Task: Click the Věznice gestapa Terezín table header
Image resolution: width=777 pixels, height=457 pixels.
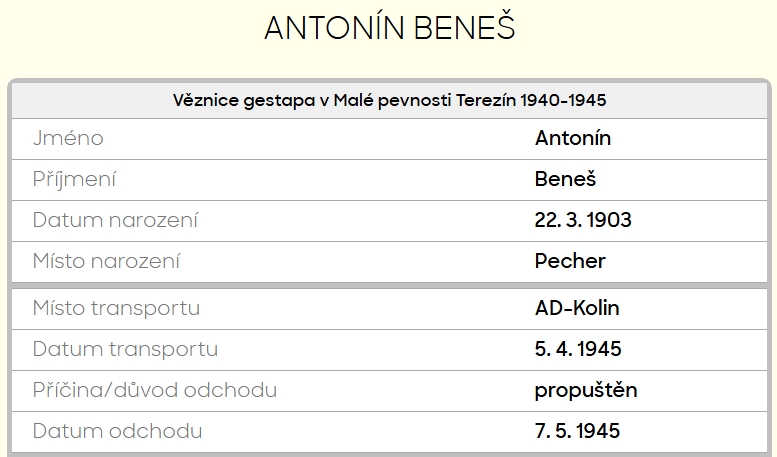Action: point(389,100)
